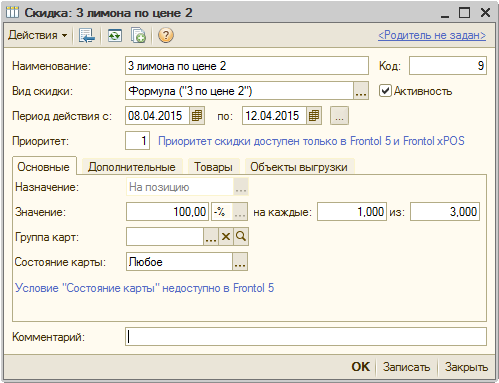Open the Объекты выгрузки tab

point(299,167)
